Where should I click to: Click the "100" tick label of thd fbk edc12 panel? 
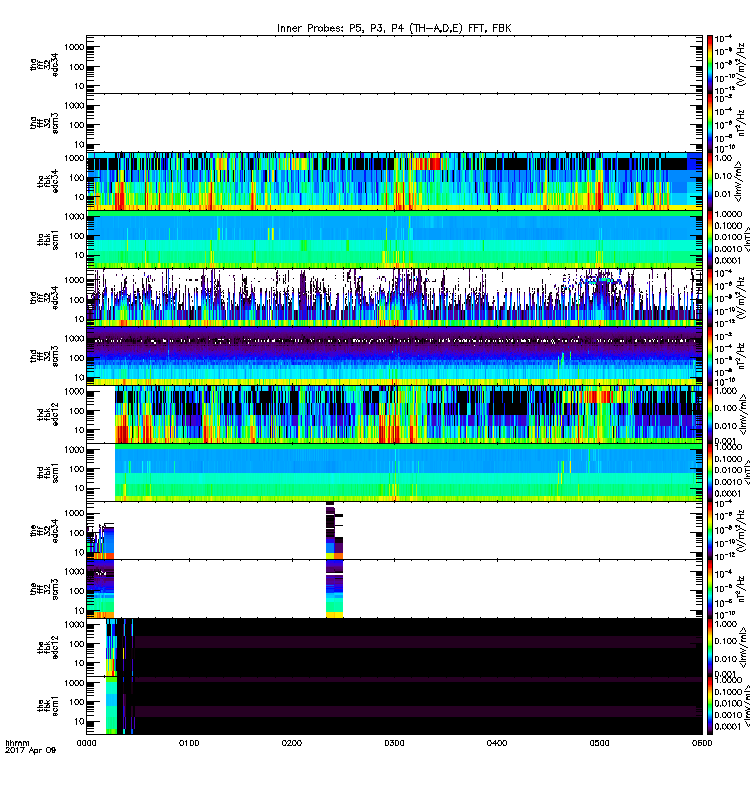(x=77, y=411)
